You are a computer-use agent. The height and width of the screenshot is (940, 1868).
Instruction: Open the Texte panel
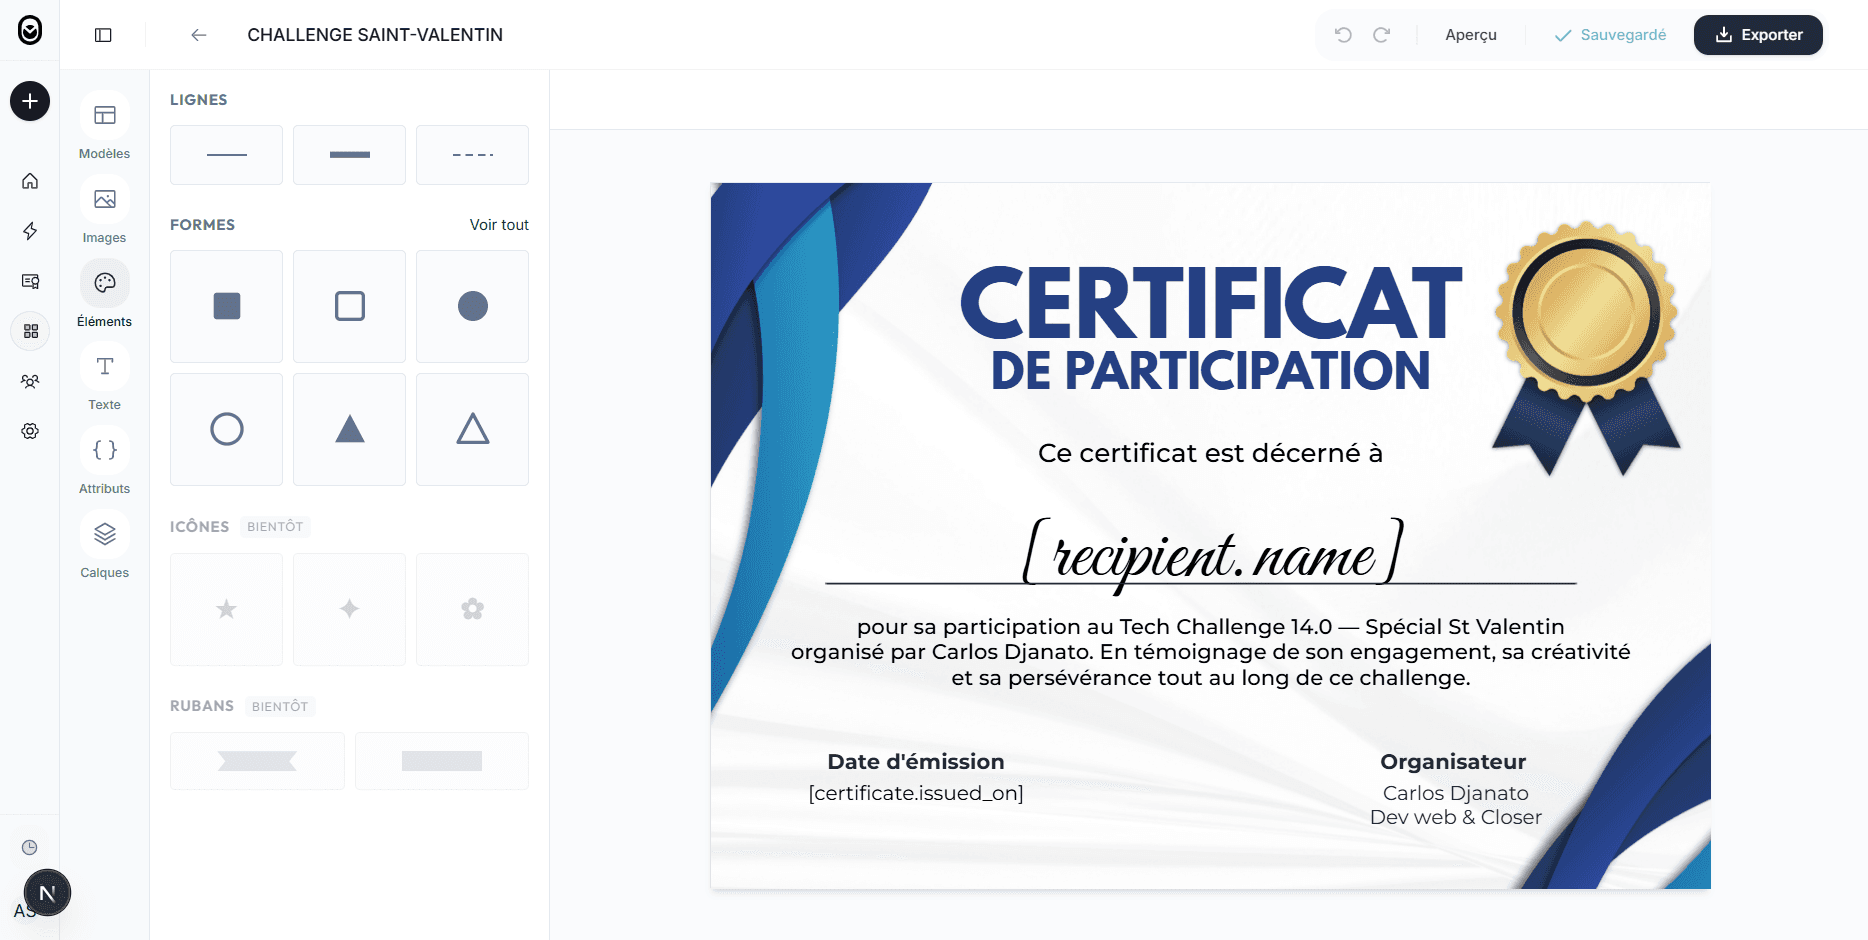point(104,367)
